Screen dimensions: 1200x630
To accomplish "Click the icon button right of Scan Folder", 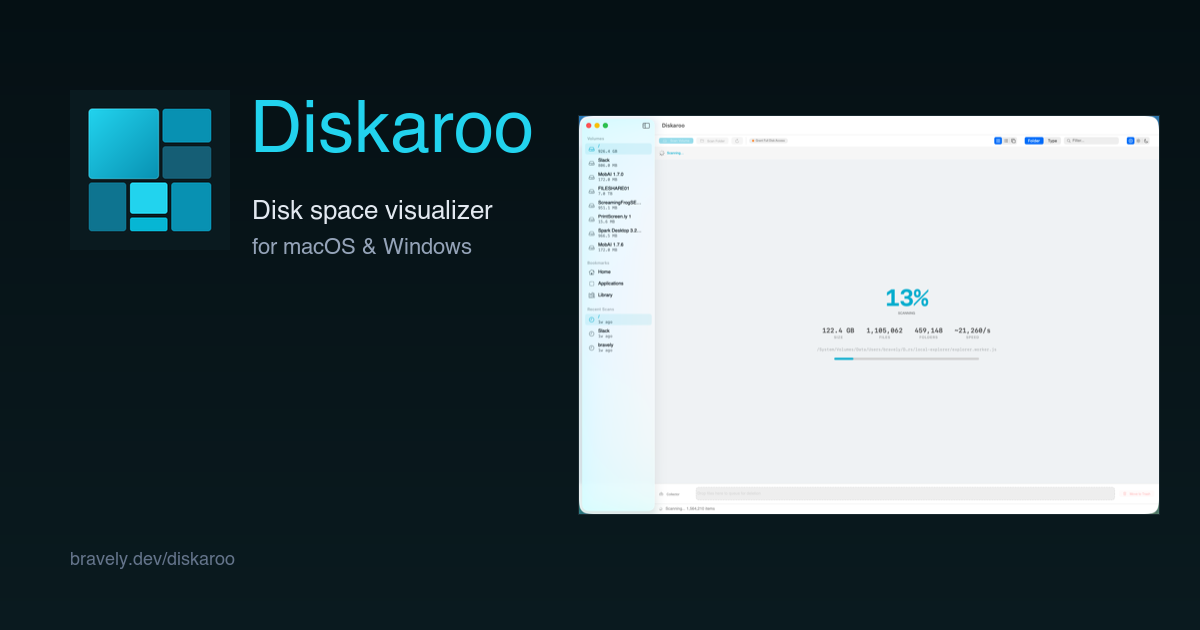I will (737, 141).
